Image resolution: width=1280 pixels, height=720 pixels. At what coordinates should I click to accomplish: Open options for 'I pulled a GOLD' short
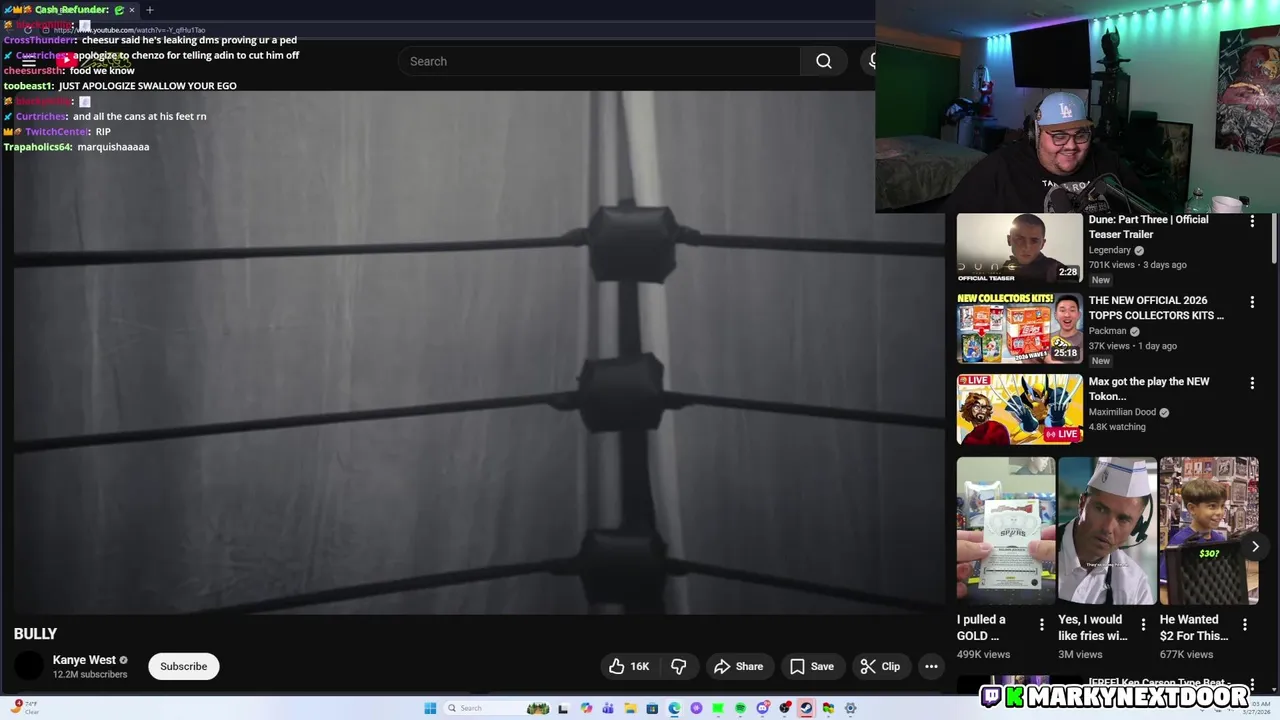(1041, 624)
